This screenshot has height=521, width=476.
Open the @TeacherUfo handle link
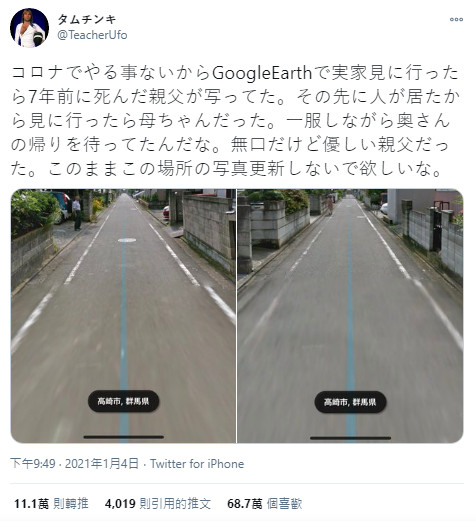coord(92,35)
